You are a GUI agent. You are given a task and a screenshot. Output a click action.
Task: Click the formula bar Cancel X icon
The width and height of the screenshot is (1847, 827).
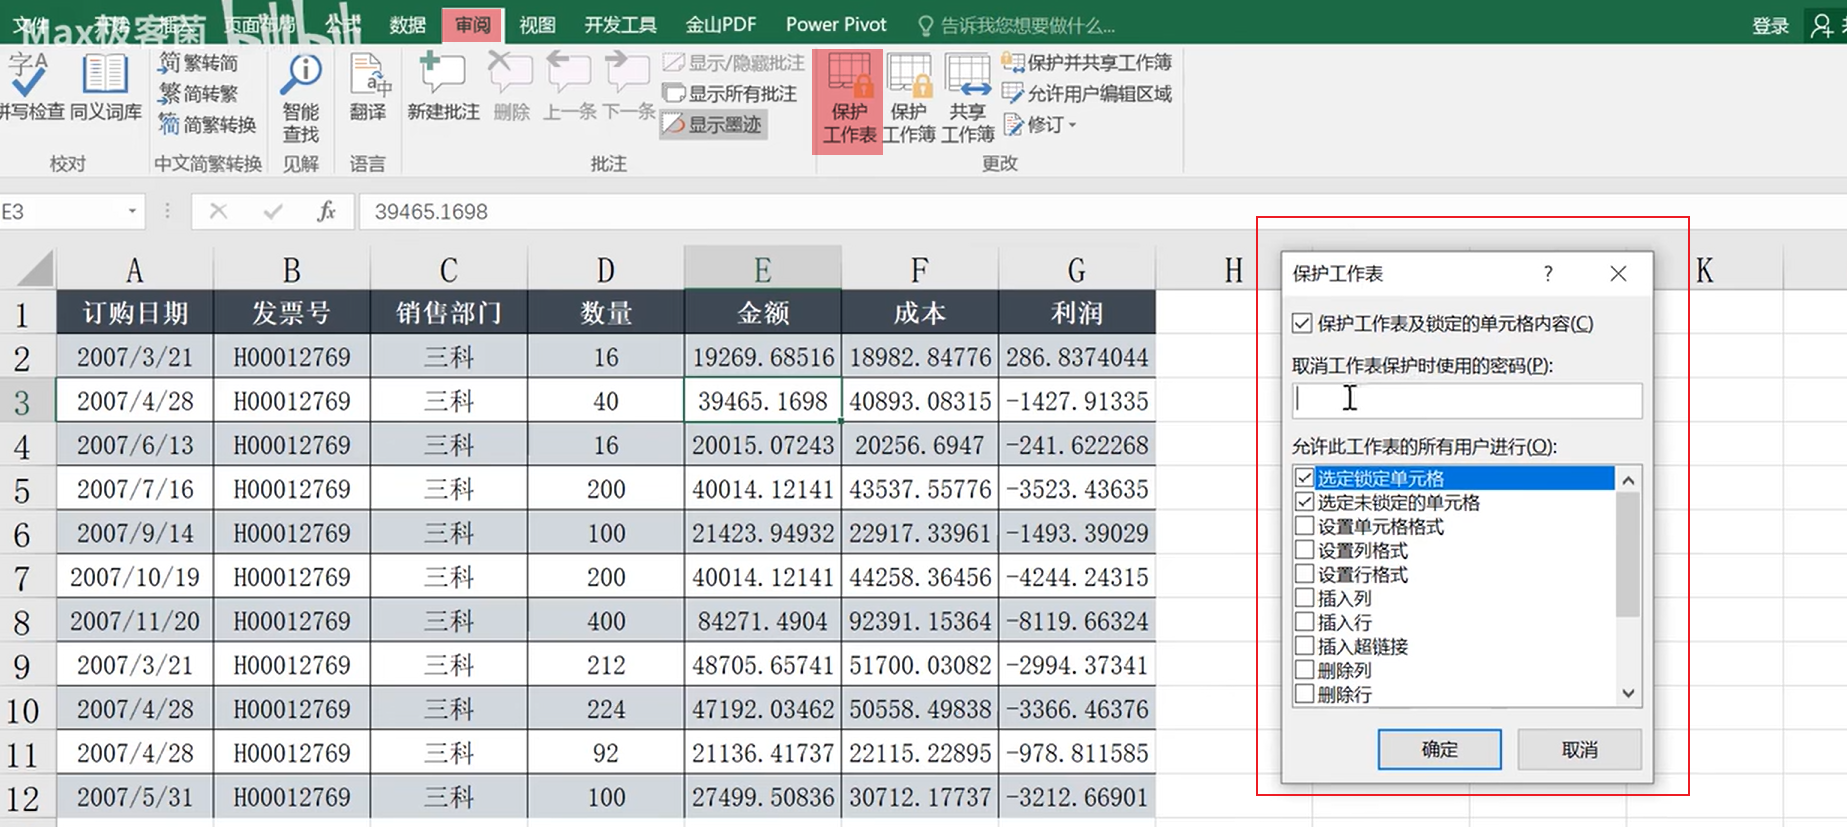pos(218,211)
